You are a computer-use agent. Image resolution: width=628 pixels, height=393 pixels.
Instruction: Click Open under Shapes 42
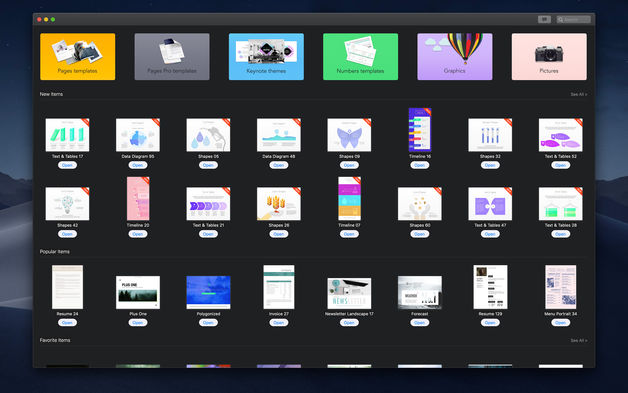click(67, 234)
